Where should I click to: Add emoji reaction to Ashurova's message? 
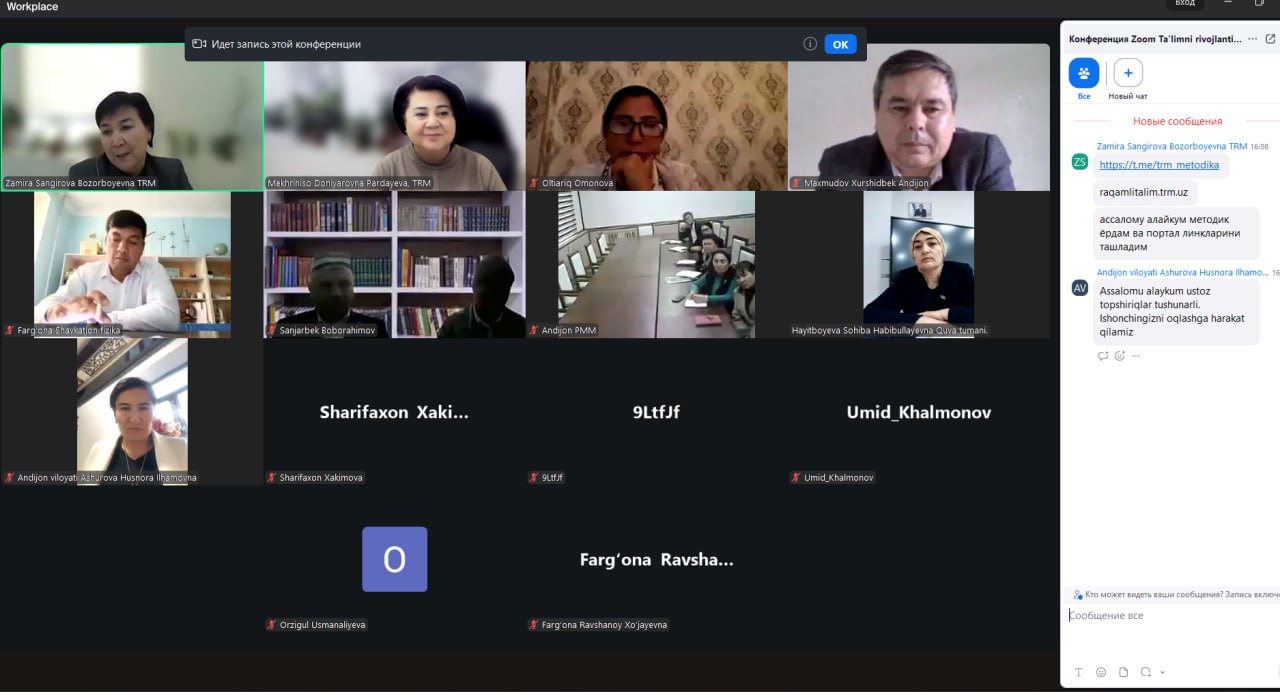click(x=1119, y=356)
